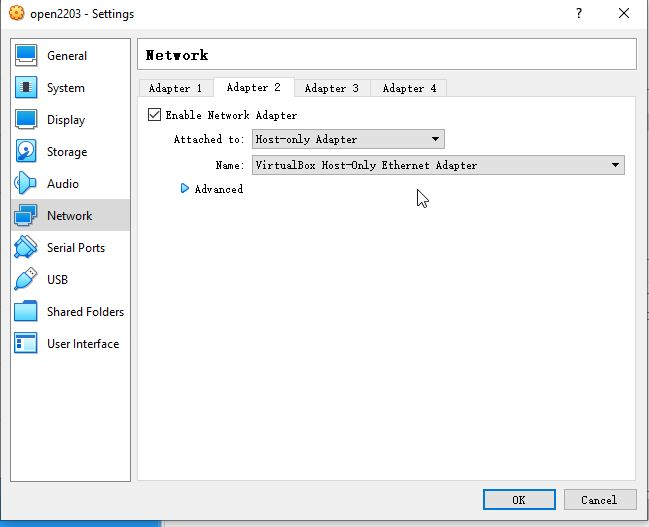Viewport: 649px width, 527px height.
Task: Open the adapter Name dropdown
Action: click(438, 165)
